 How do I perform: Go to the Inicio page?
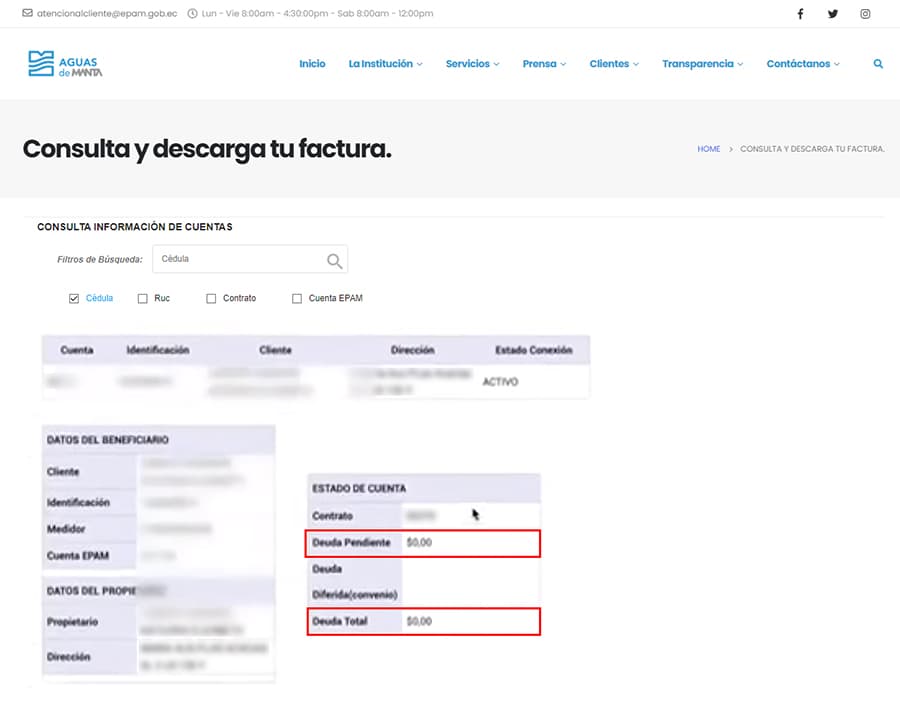(x=312, y=64)
